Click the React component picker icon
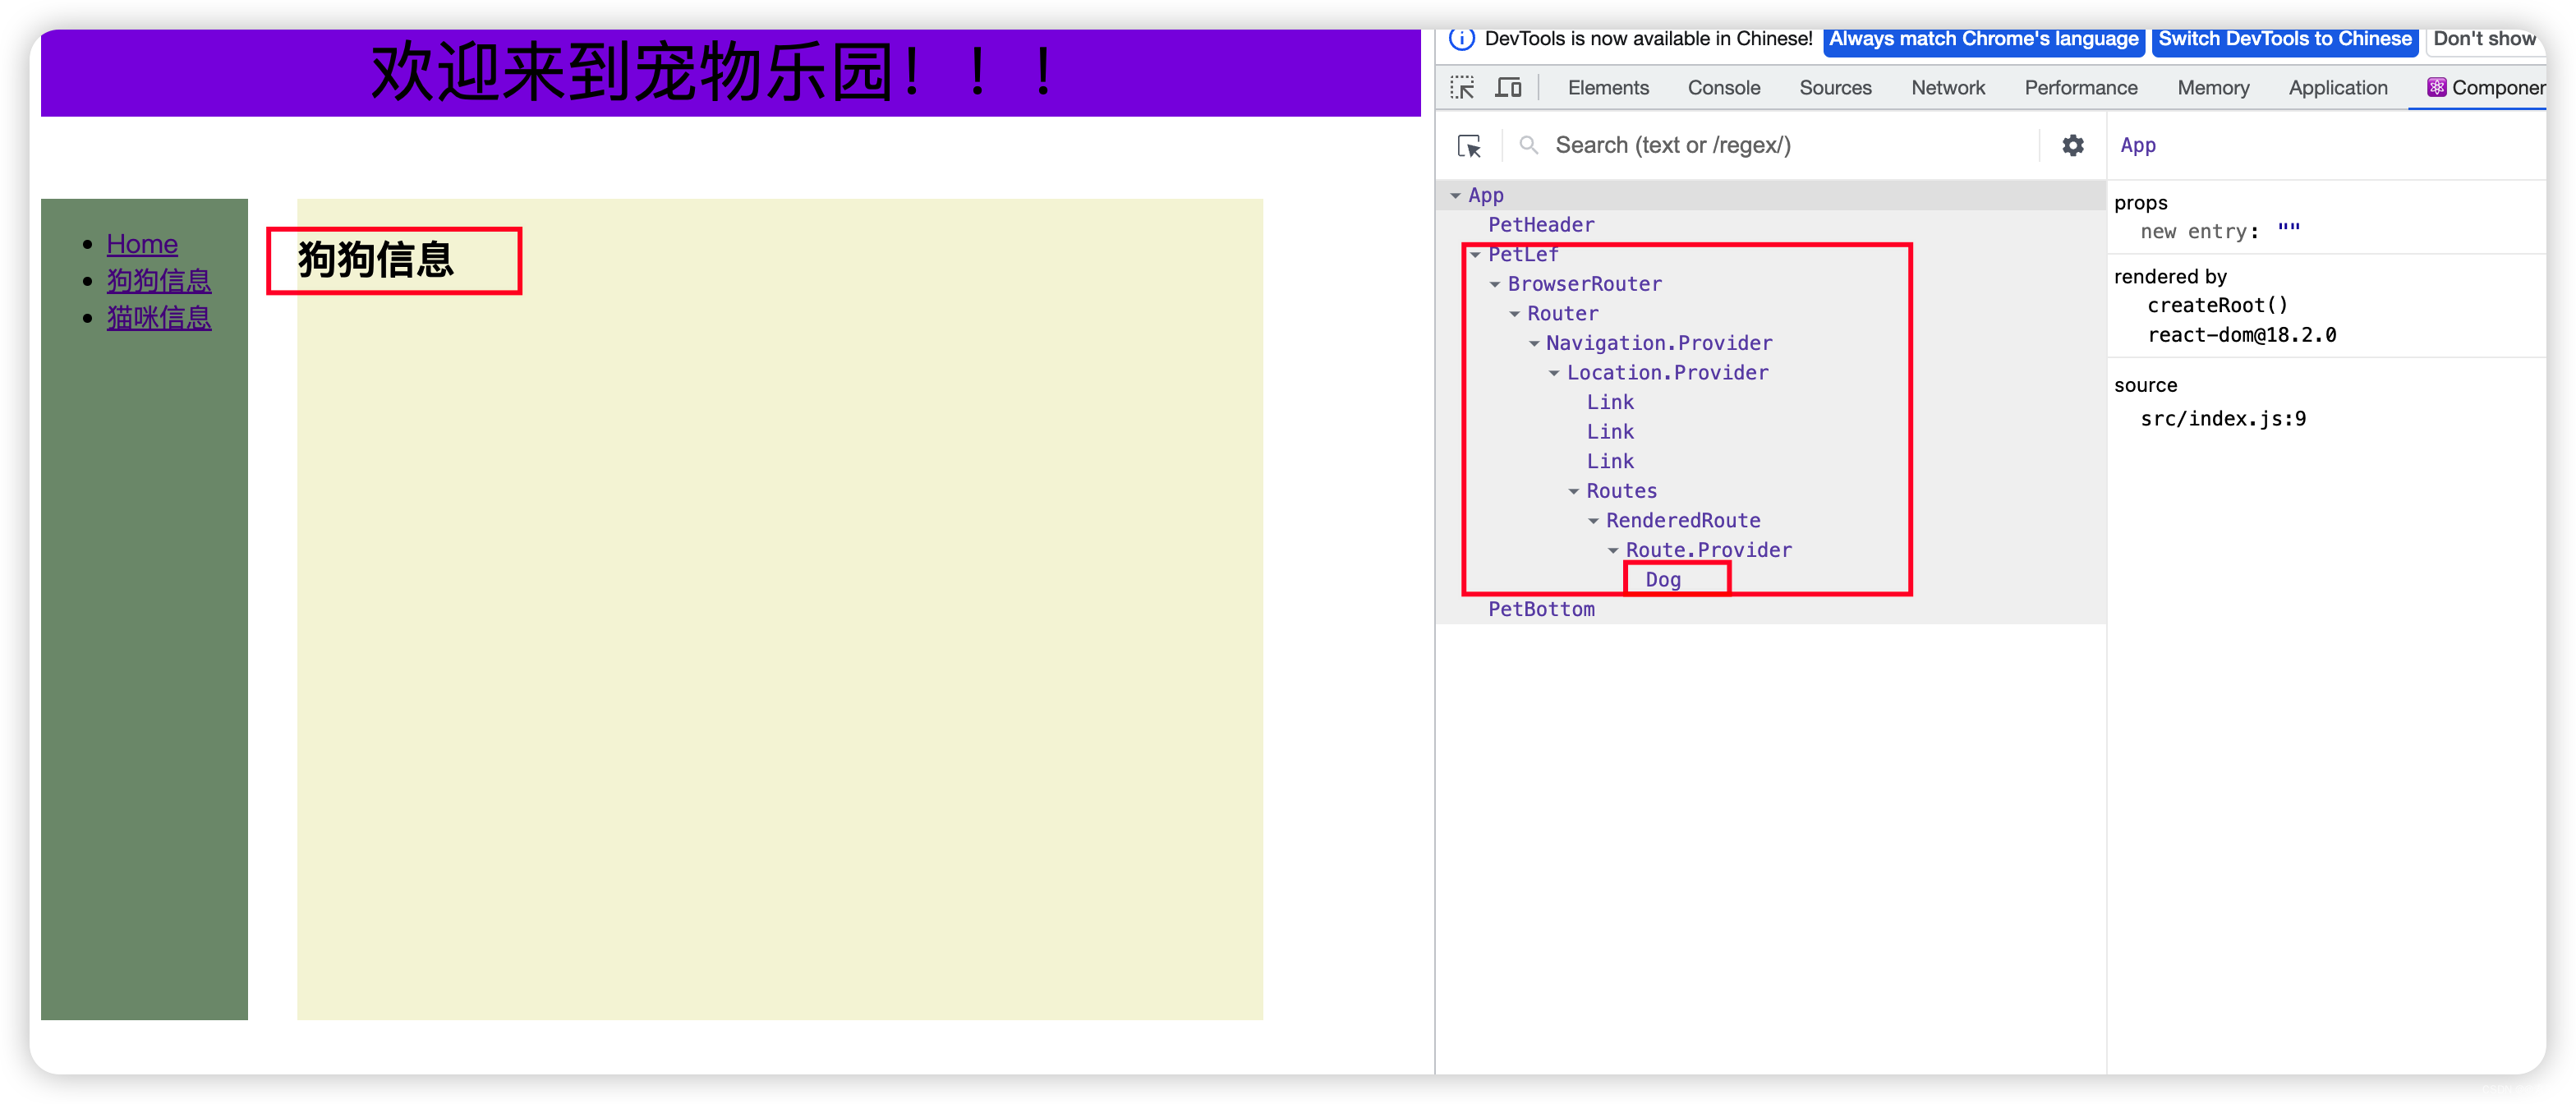Screen dimensions: 2576x1104 pos(1469,146)
